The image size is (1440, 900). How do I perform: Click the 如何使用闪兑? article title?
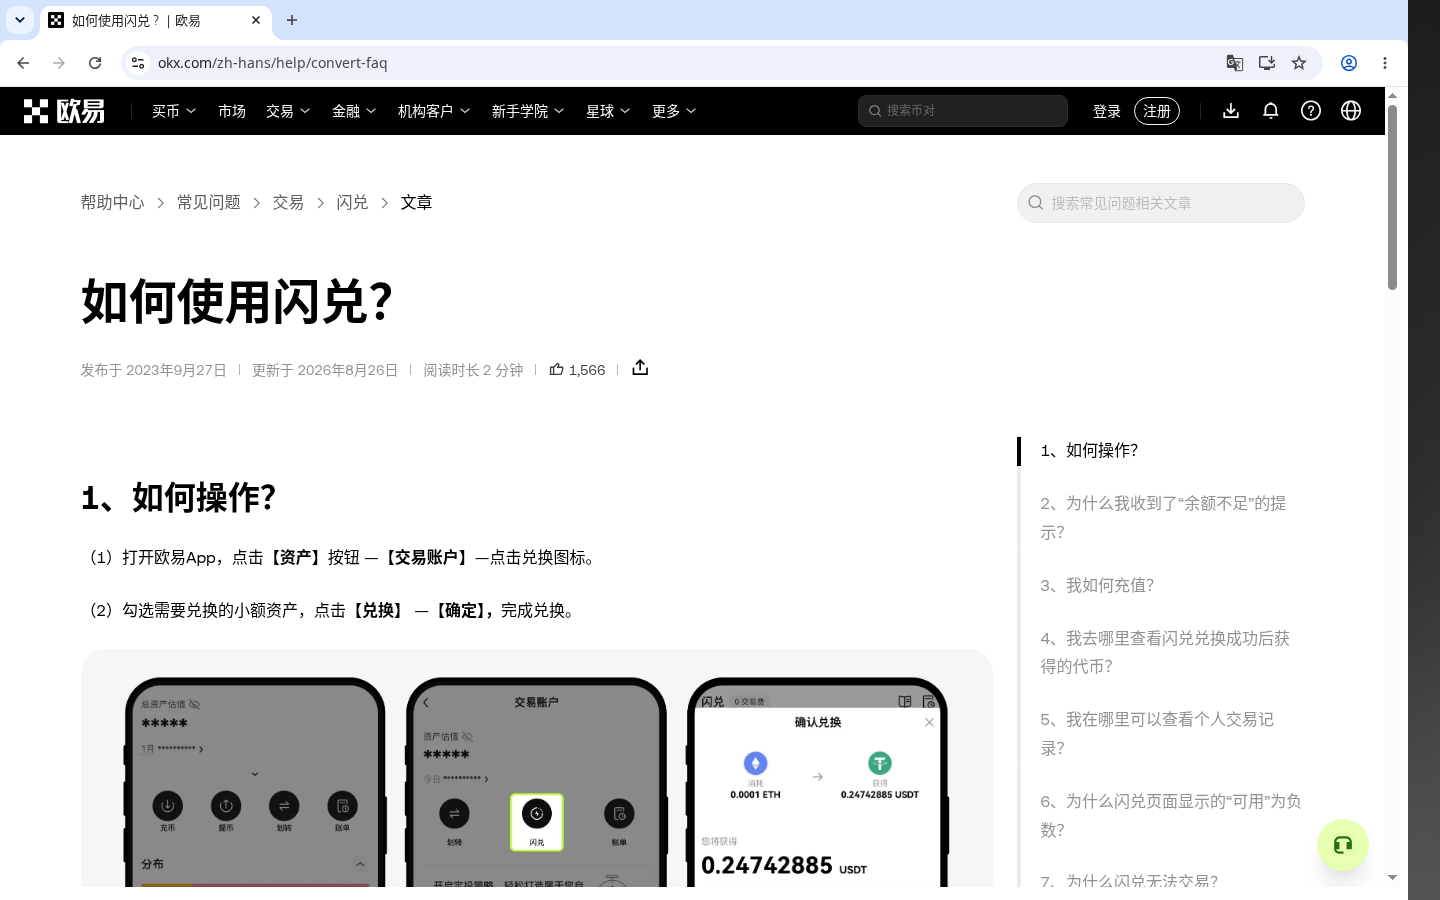pyautogui.click(x=237, y=301)
